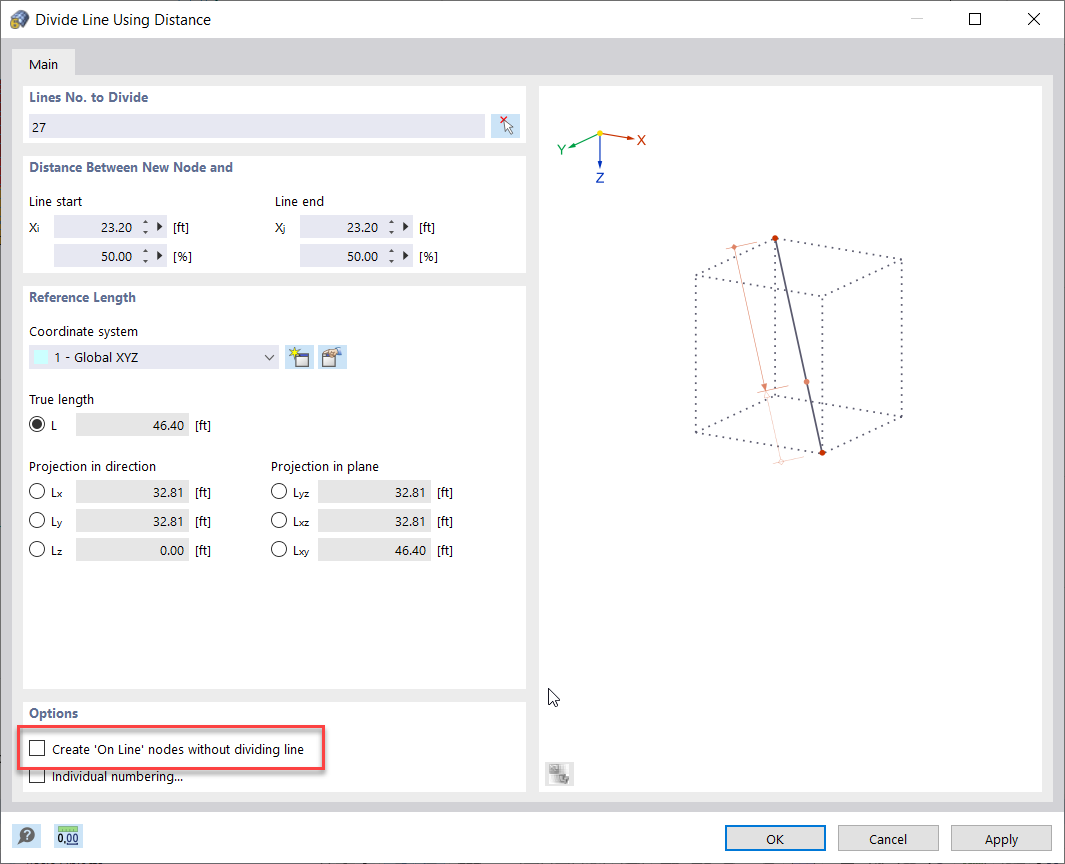Open the units and decimal places settings

pos(67,835)
